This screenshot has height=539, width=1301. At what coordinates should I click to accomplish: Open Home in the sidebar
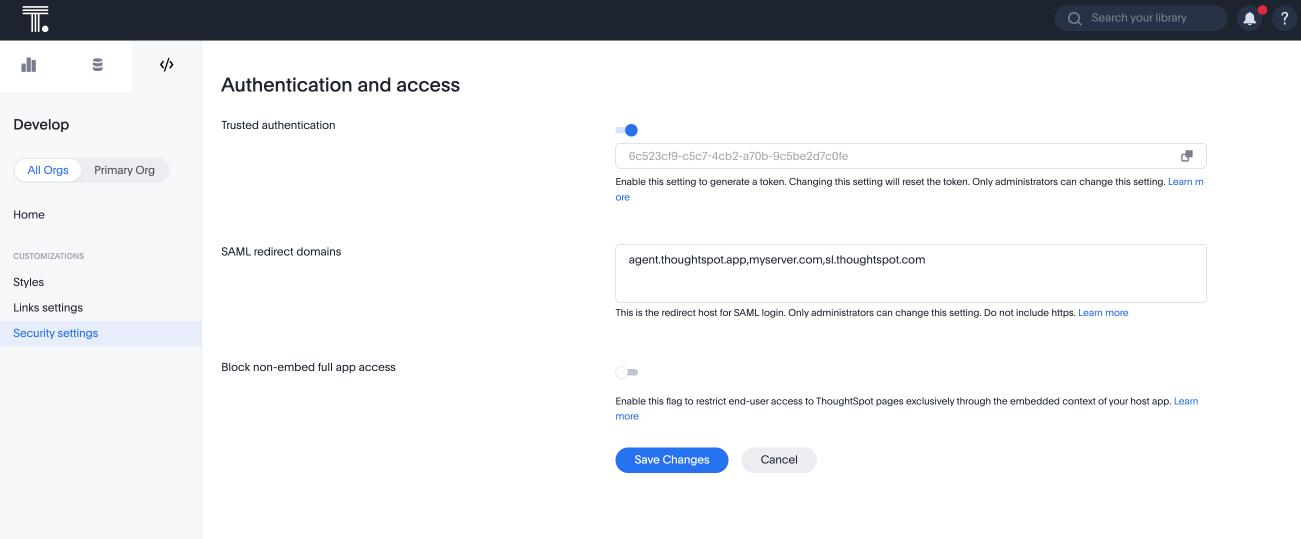click(x=29, y=215)
